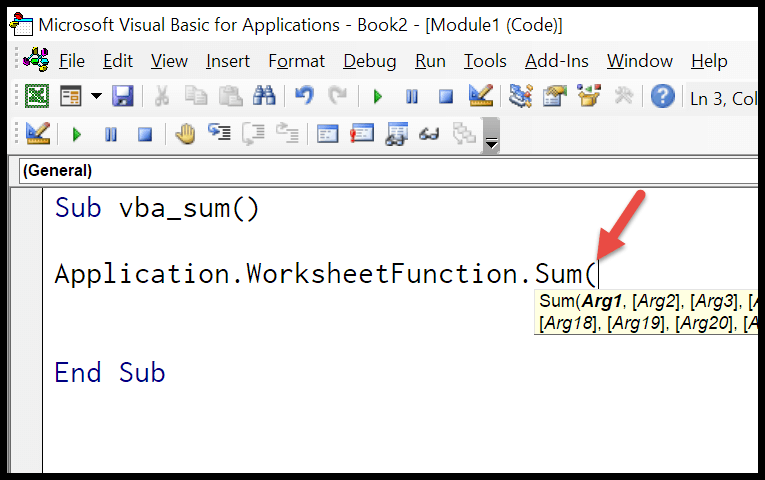Screen dimensions: 765x480
Task: Open the Watch Window icon
Action: (396, 134)
